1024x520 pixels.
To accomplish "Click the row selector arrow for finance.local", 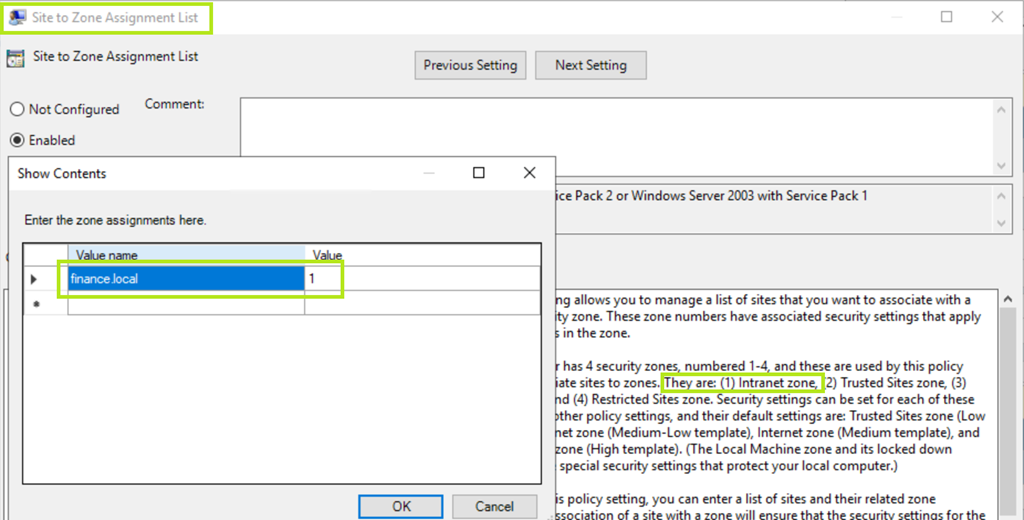I will click(35, 279).
